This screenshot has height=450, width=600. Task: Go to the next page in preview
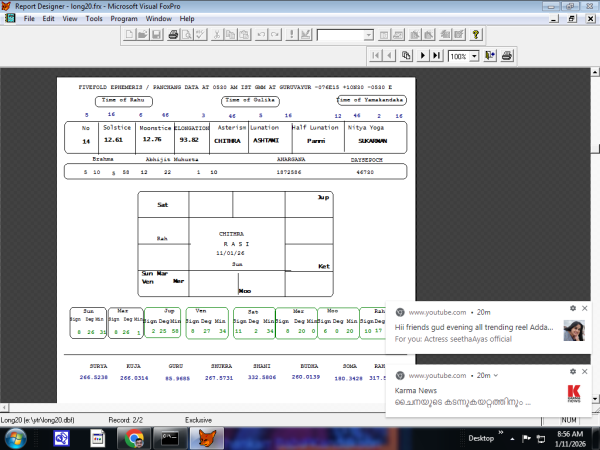pyautogui.click(x=424, y=56)
